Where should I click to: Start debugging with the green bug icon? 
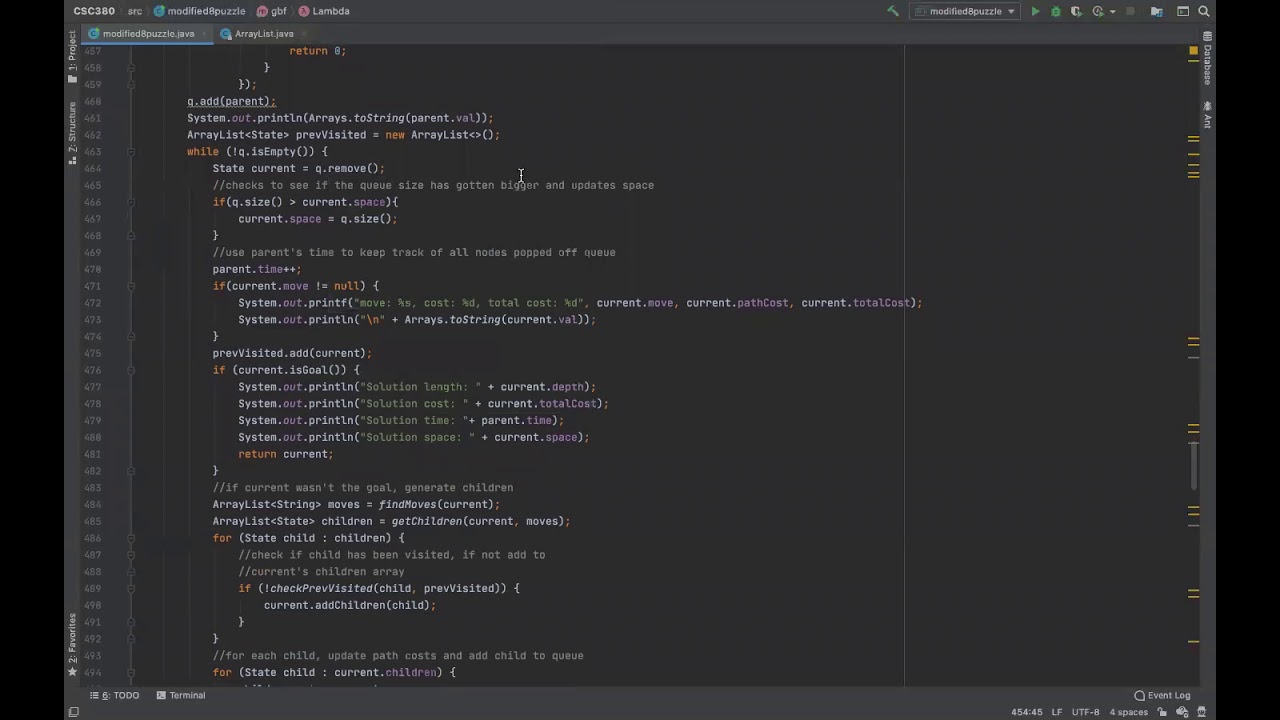click(1055, 11)
